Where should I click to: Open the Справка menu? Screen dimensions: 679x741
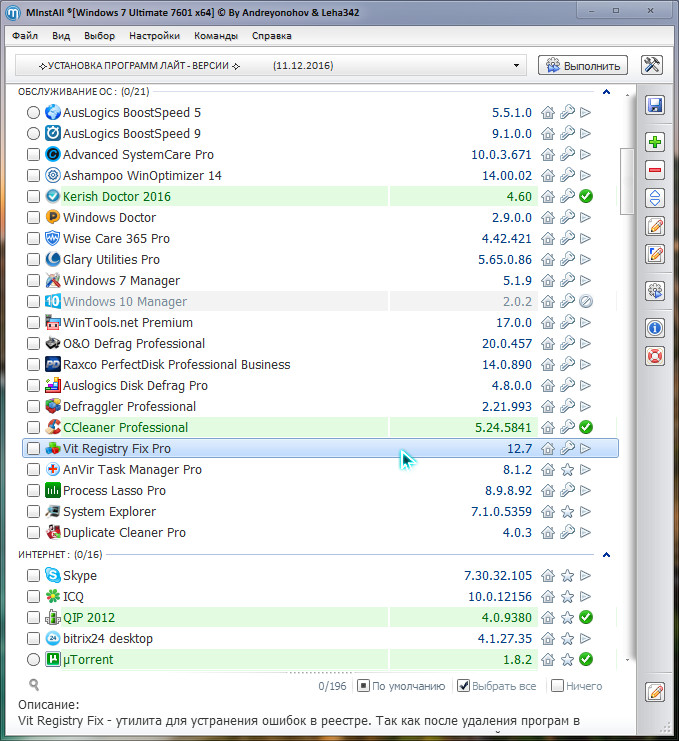coord(271,36)
